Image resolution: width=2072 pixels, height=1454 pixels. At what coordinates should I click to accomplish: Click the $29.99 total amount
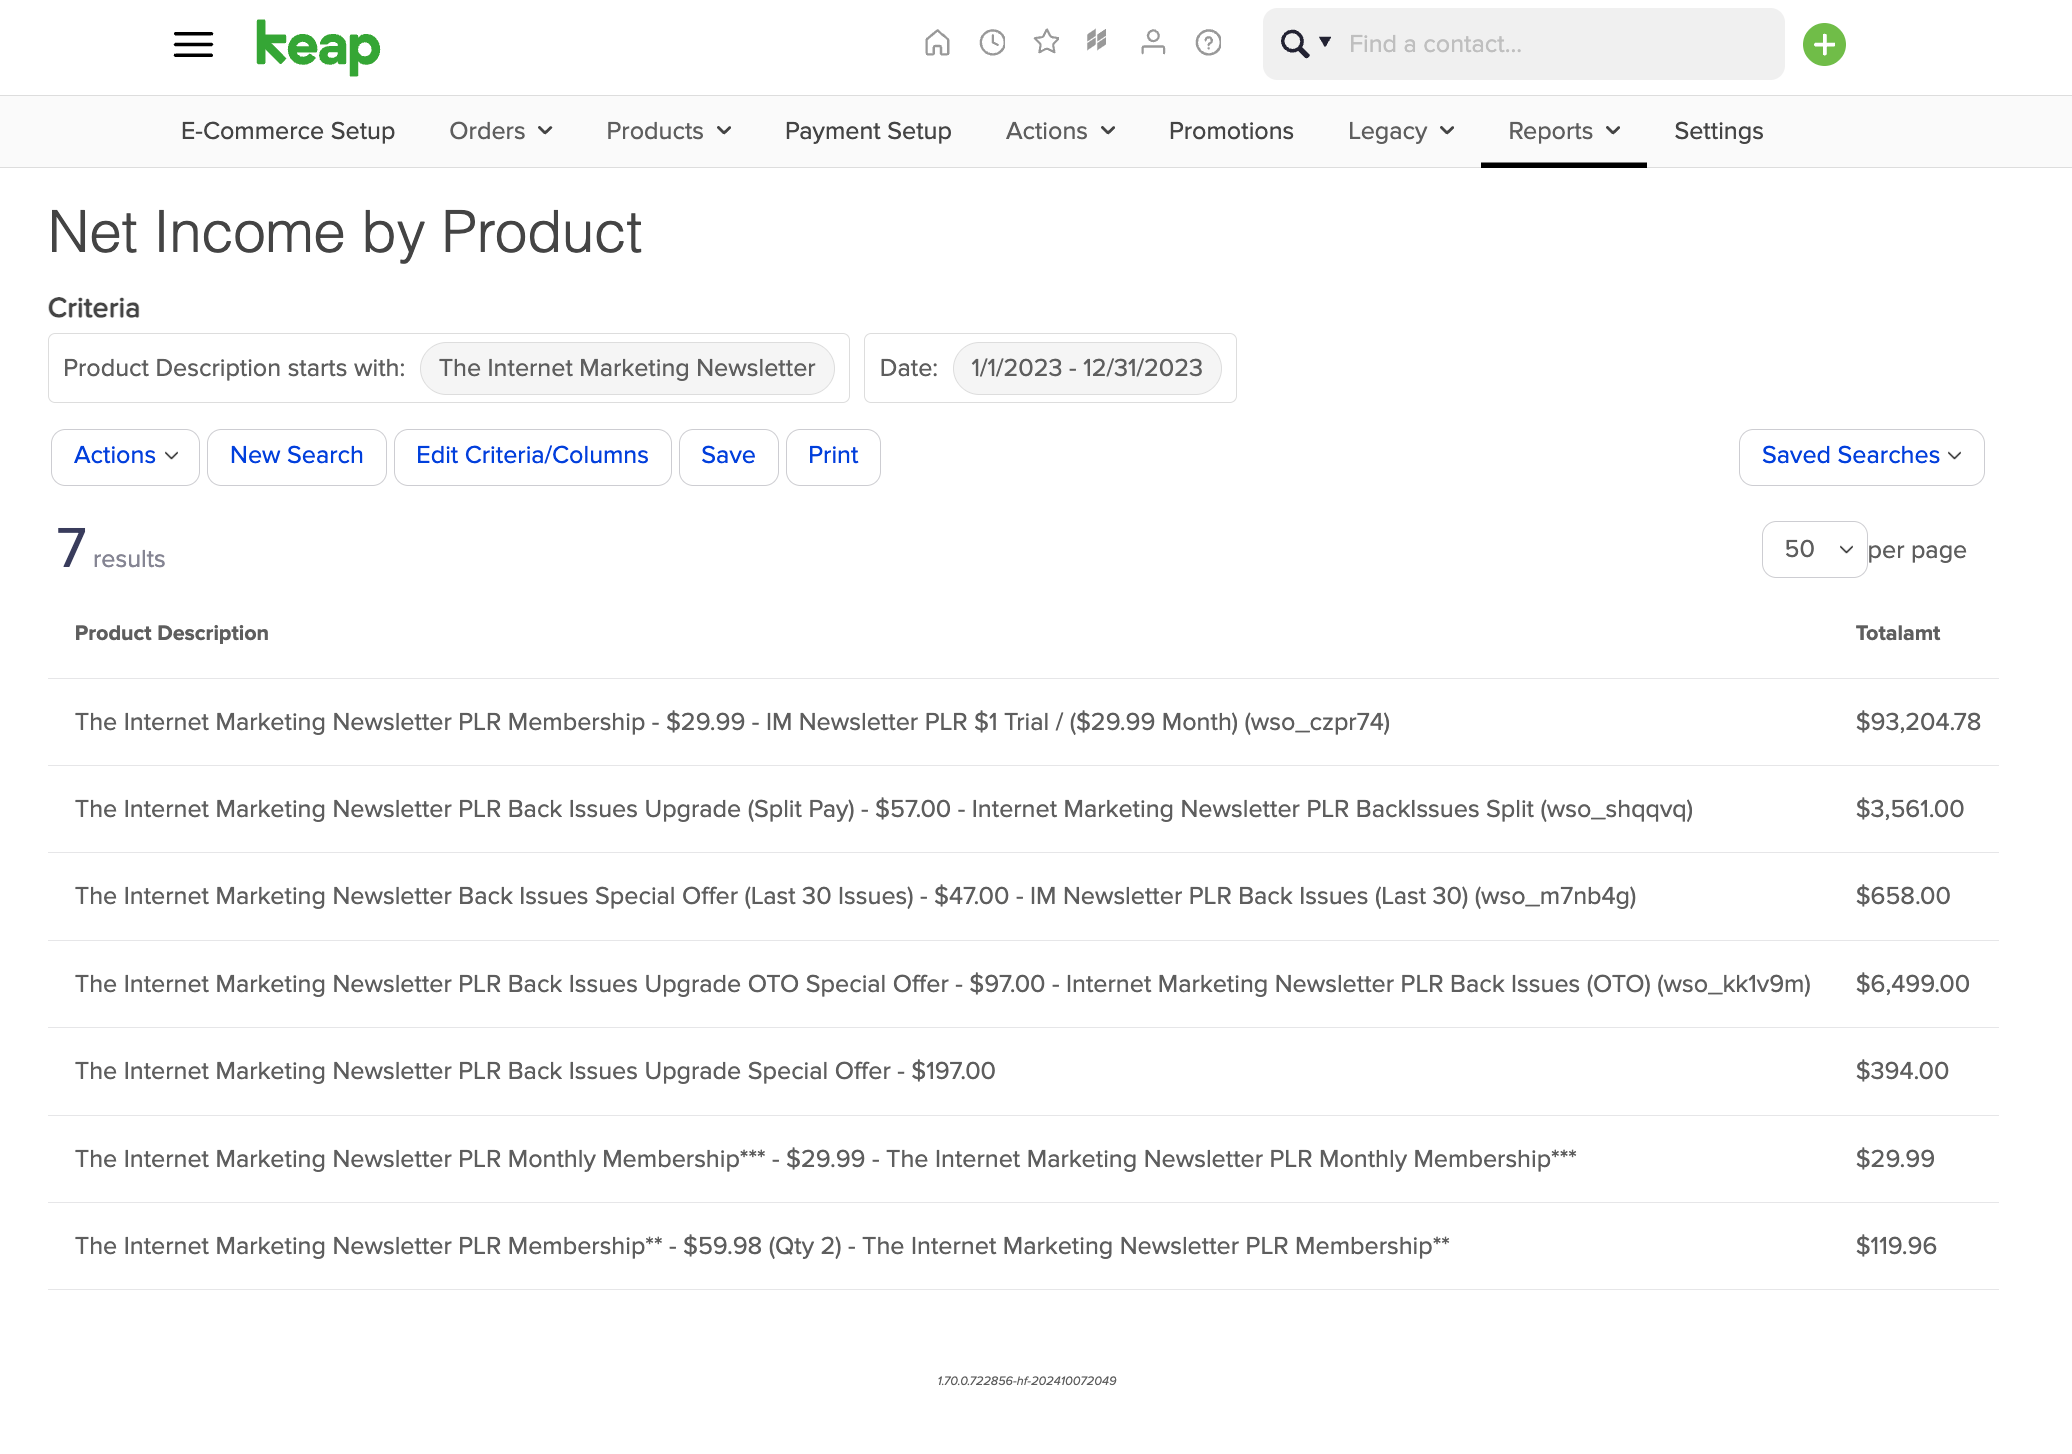pyautogui.click(x=1895, y=1159)
